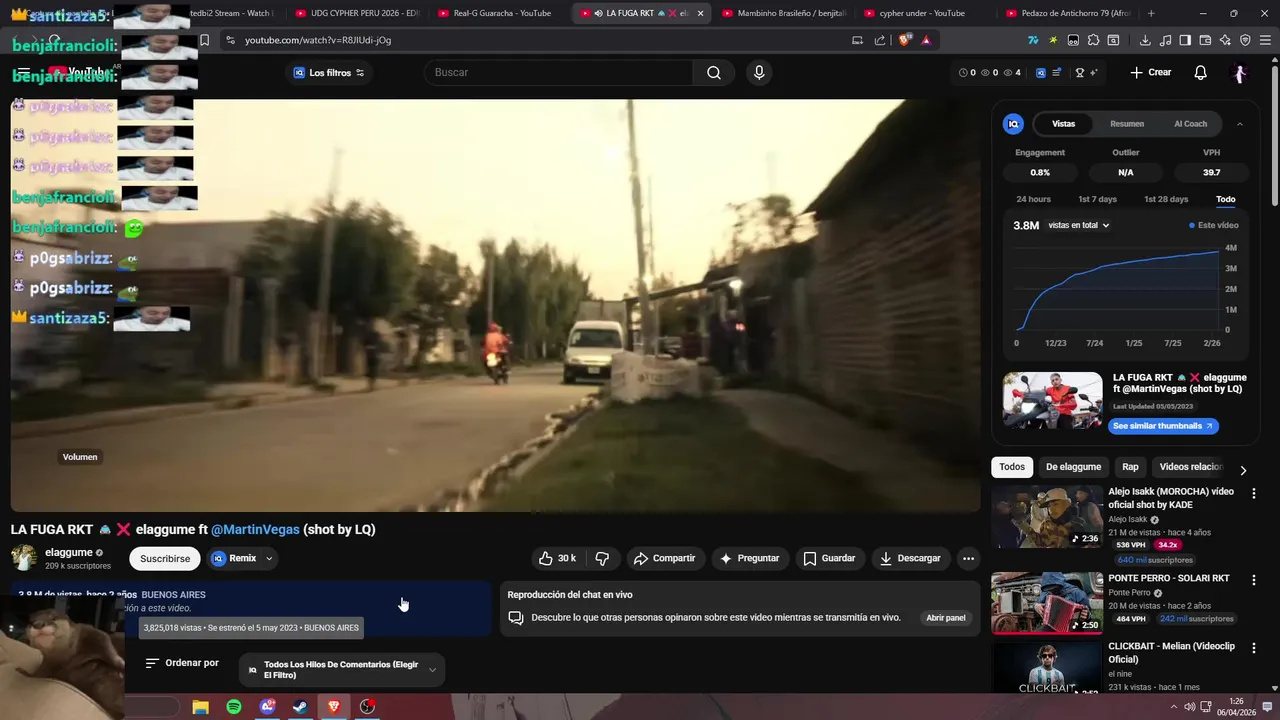Like the video with 30 k
Screen dimensions: 1280x720
[x=557, y=558]
